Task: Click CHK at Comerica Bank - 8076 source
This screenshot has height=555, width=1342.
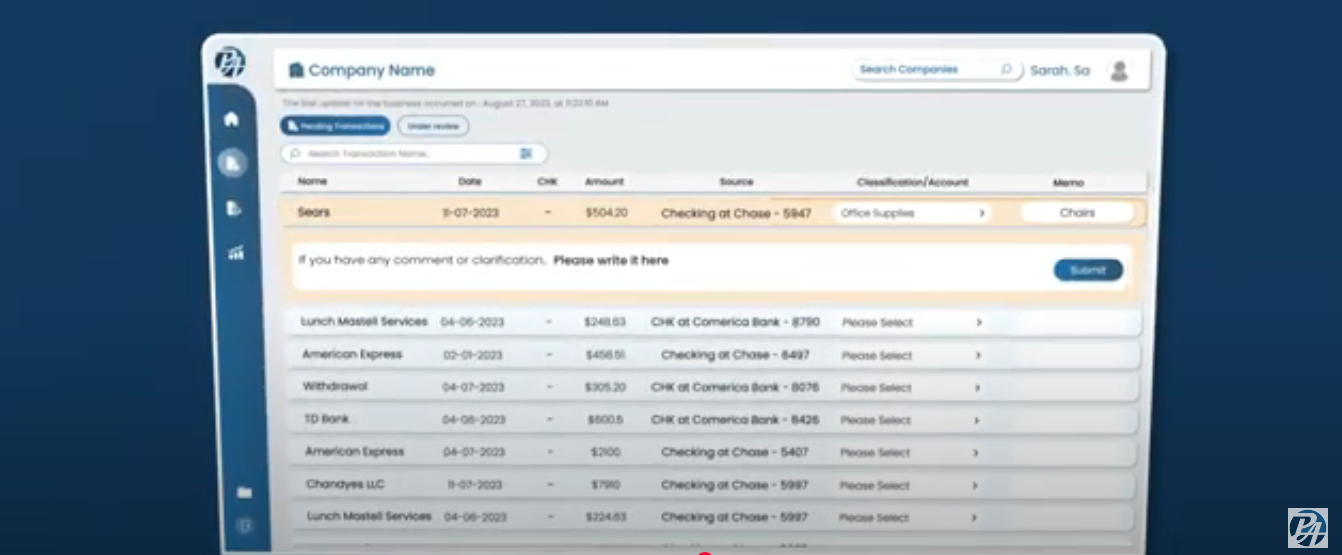Action: pyautogui.click(x=735, y=387)
